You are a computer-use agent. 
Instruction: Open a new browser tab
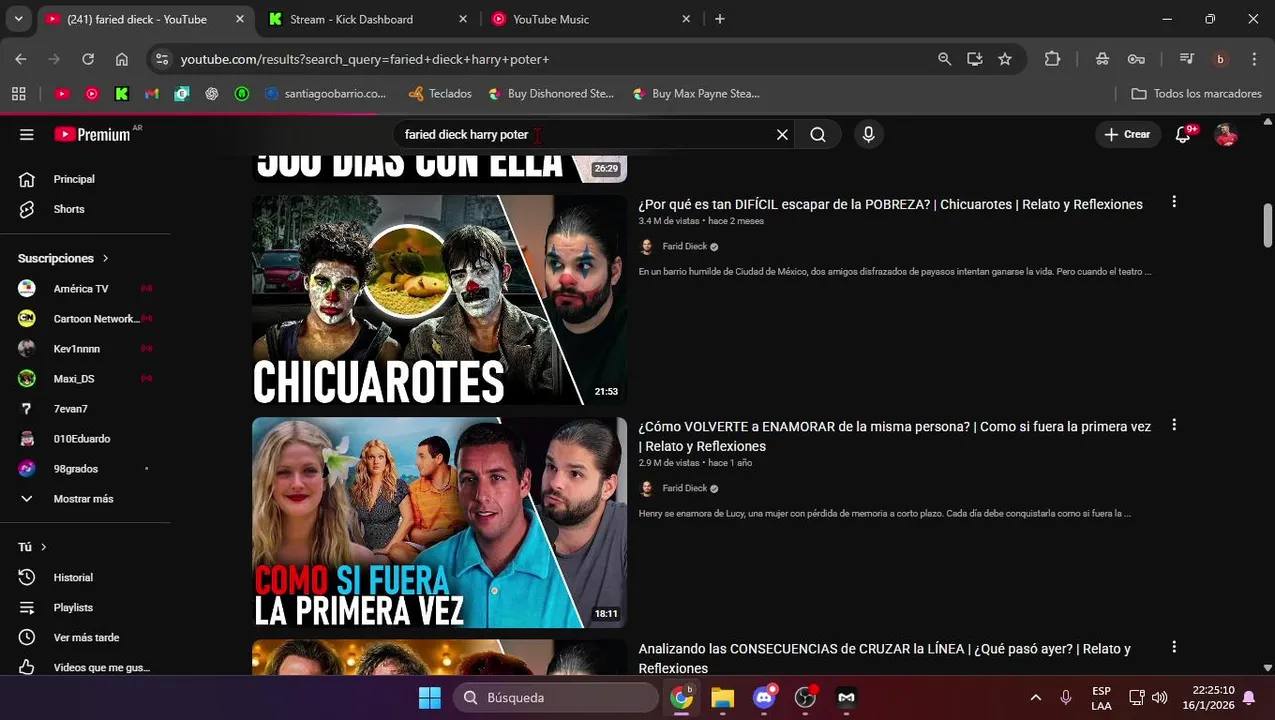719,19
